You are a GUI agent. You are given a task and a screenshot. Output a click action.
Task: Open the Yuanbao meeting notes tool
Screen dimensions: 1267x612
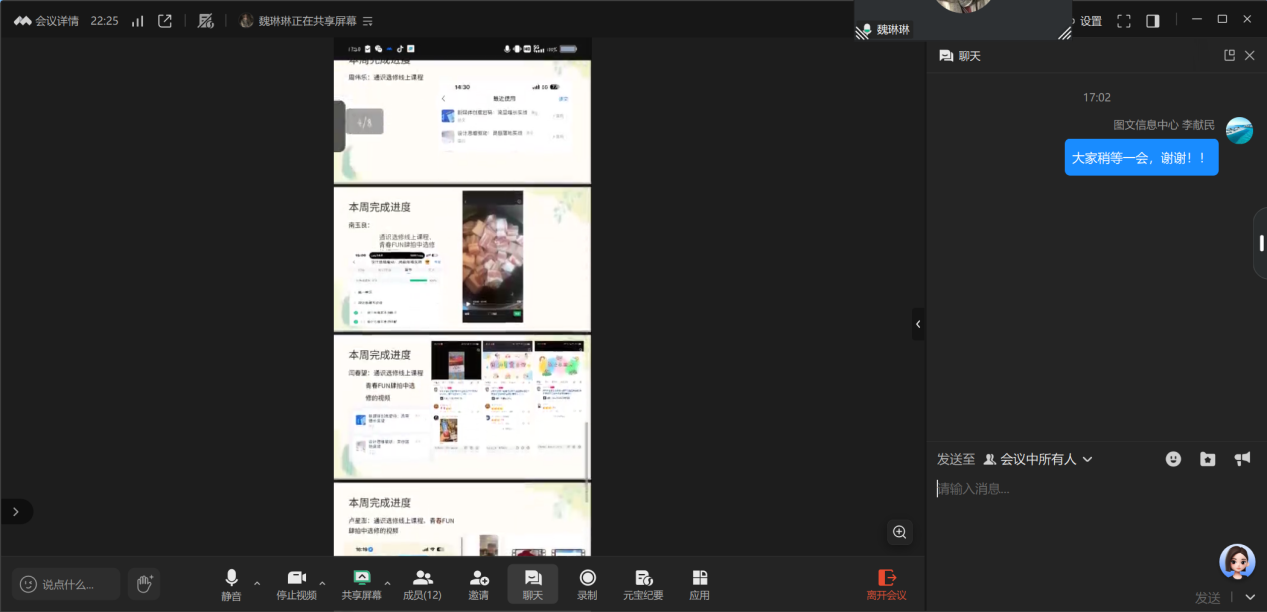[643, 584]
